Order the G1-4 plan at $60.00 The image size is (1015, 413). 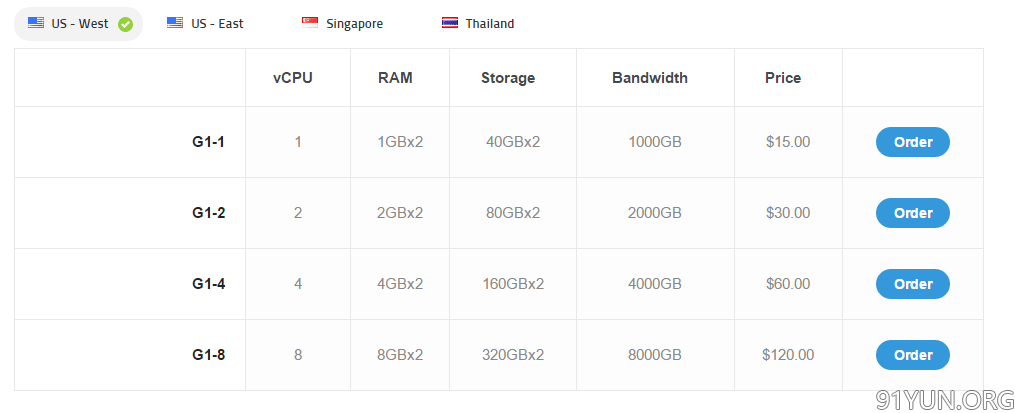point(913,284)
